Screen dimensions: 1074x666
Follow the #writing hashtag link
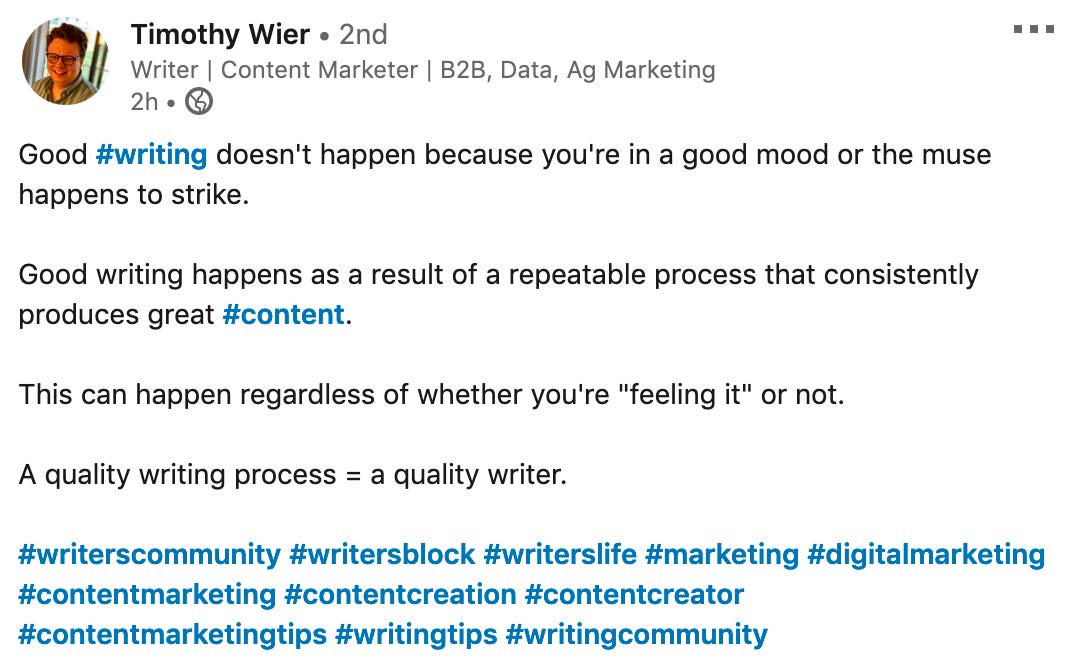151,155
